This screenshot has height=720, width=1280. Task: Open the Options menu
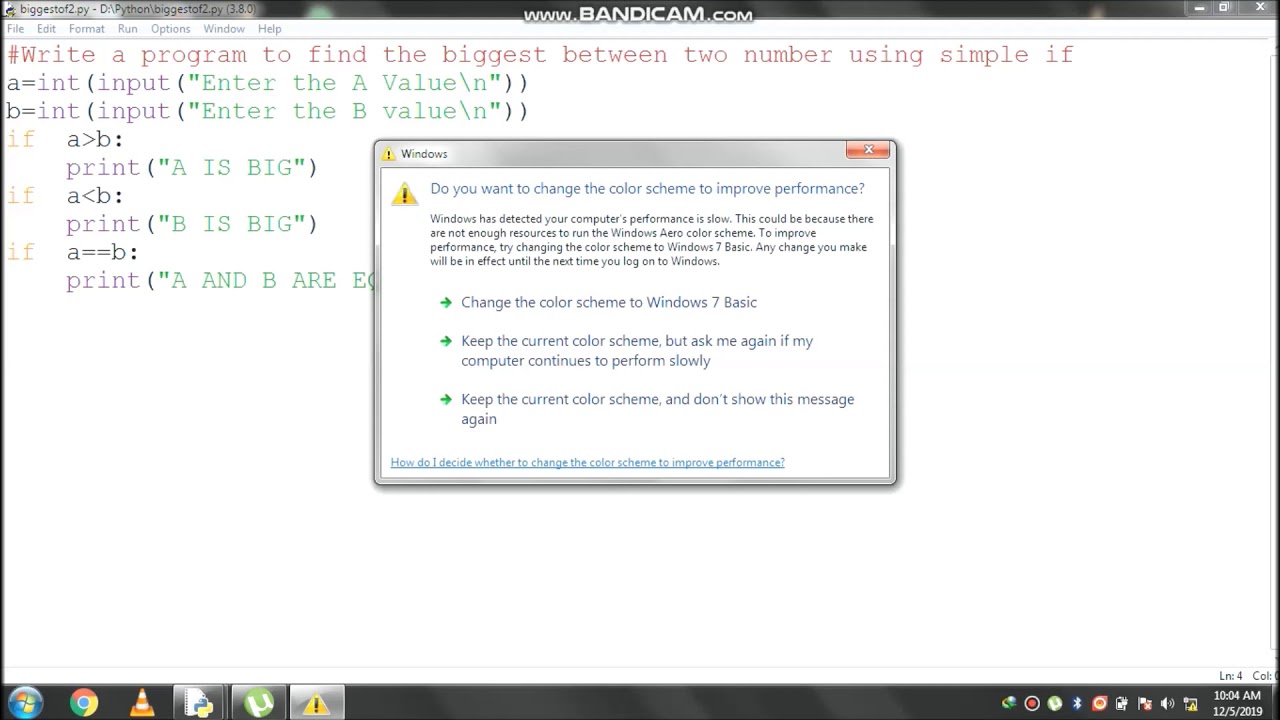tap(171, 29)
